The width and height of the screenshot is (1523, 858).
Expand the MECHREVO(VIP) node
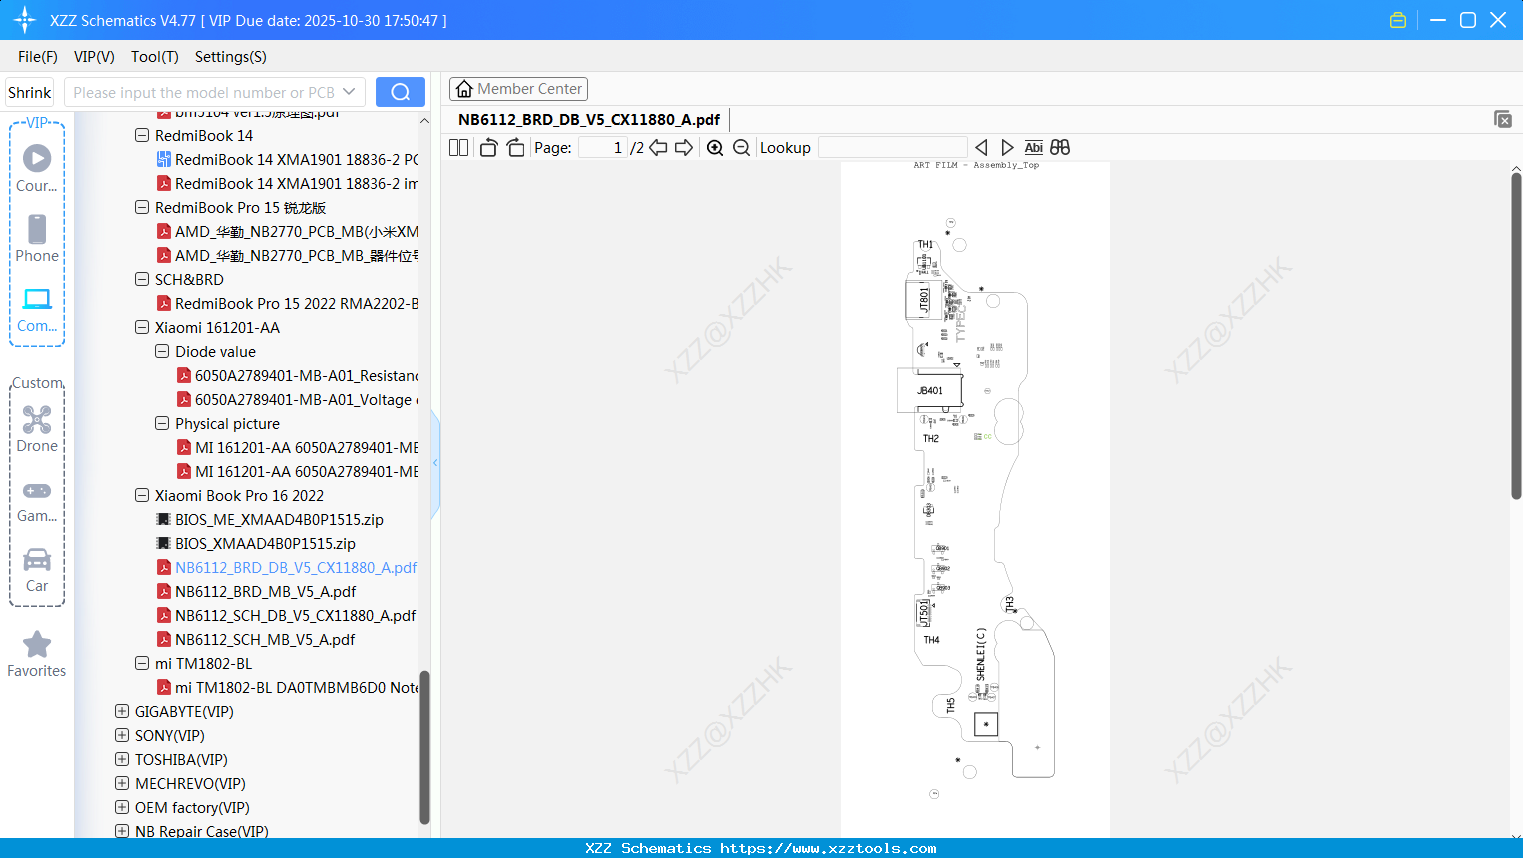(x=122, y=783)
